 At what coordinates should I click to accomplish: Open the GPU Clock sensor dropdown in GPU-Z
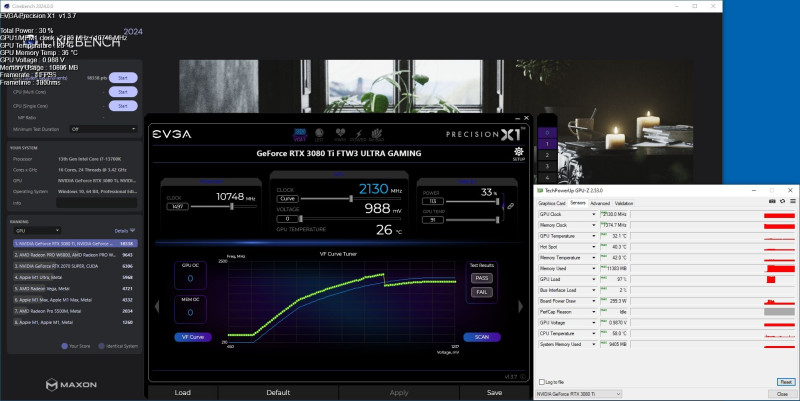pyautogui.click(x=593, y=214)
